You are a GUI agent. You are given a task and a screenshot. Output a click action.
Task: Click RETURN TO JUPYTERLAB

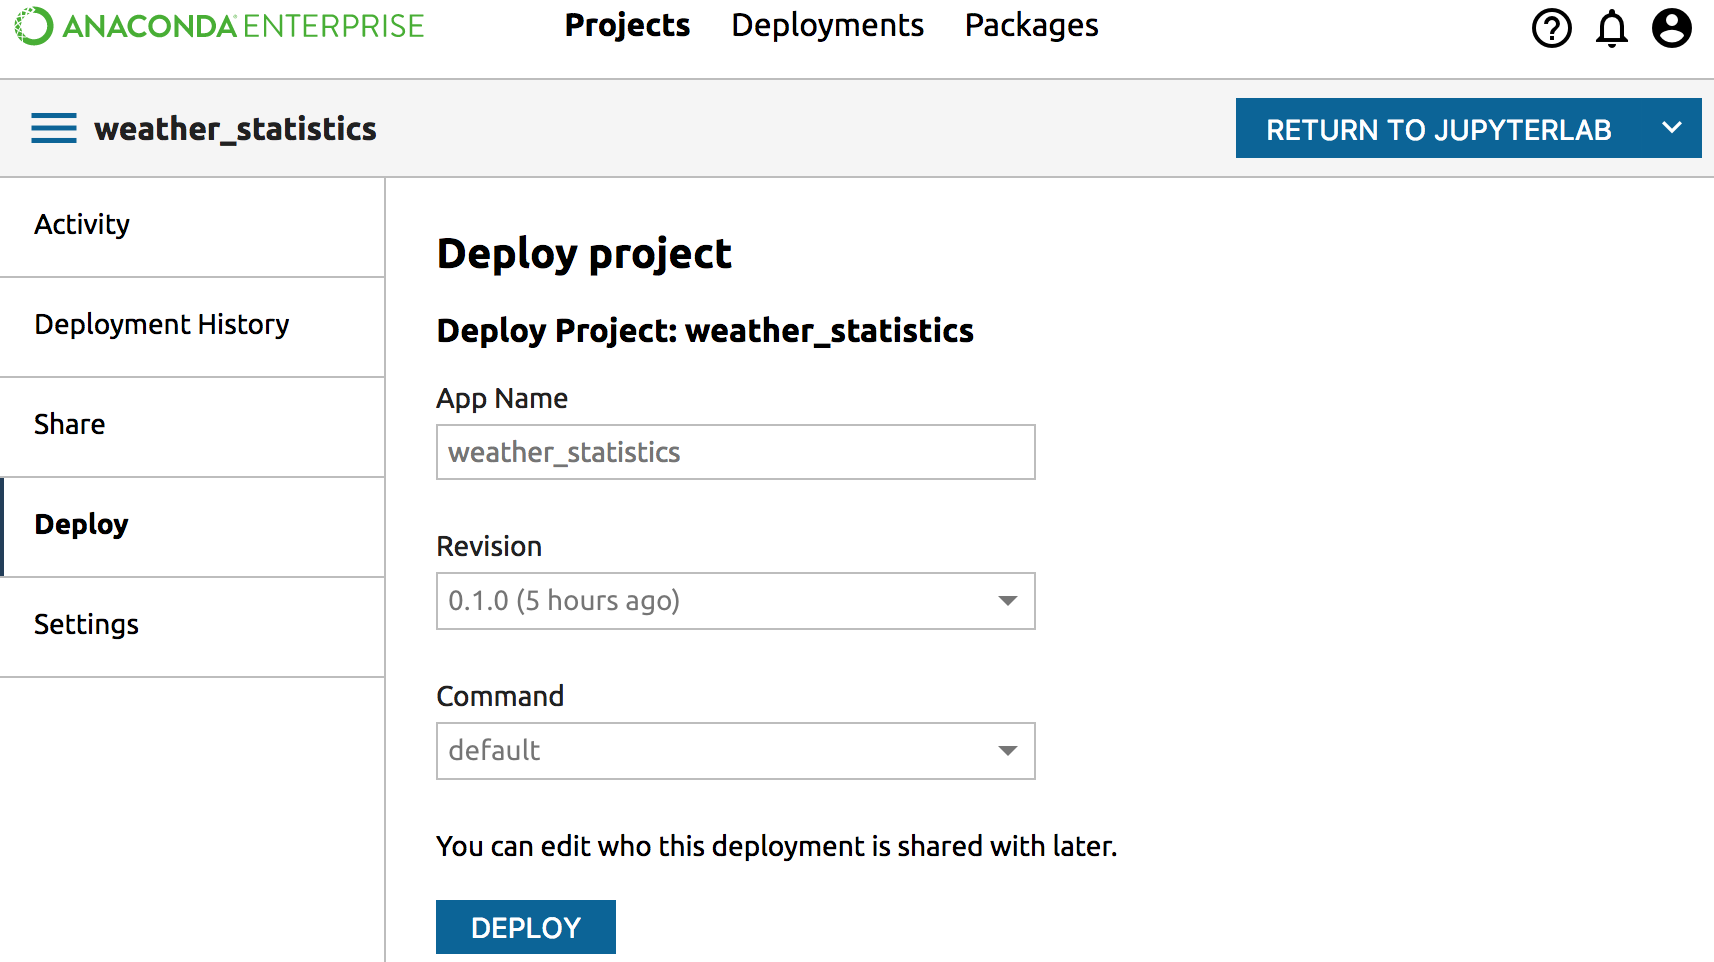click(x=1440, y=128)
